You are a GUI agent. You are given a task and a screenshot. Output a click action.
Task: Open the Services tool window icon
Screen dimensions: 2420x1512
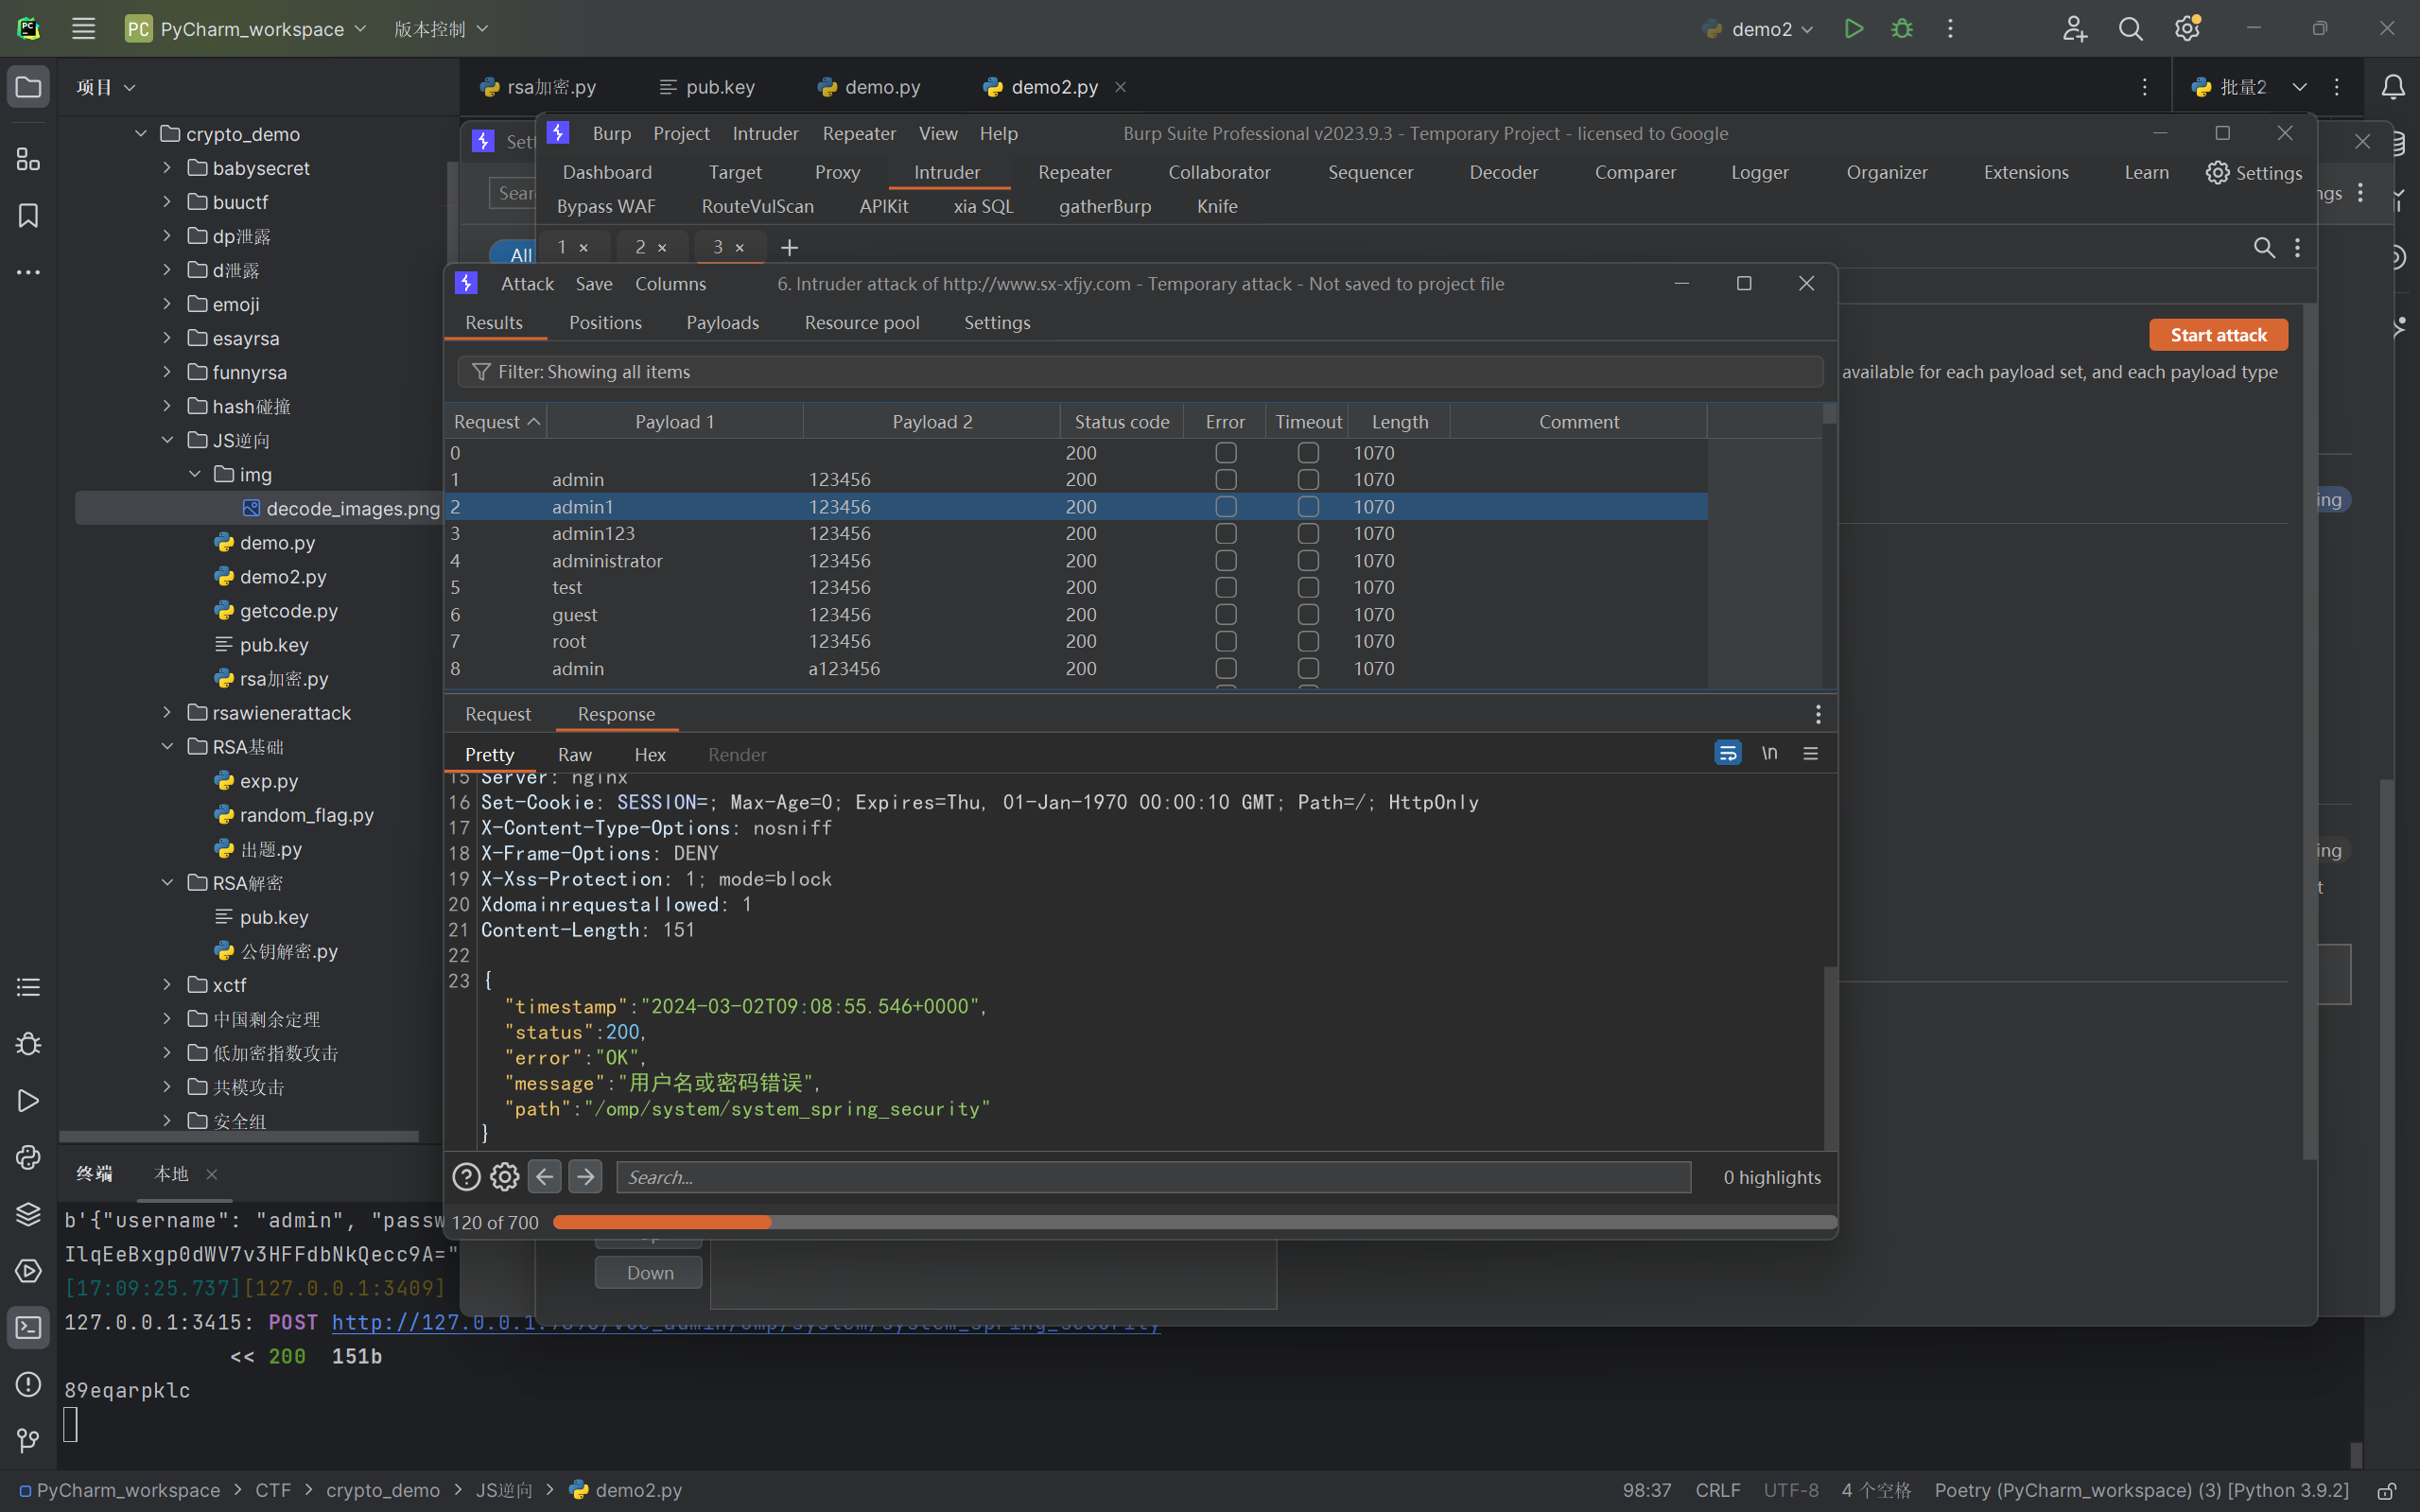point(28,1271)
